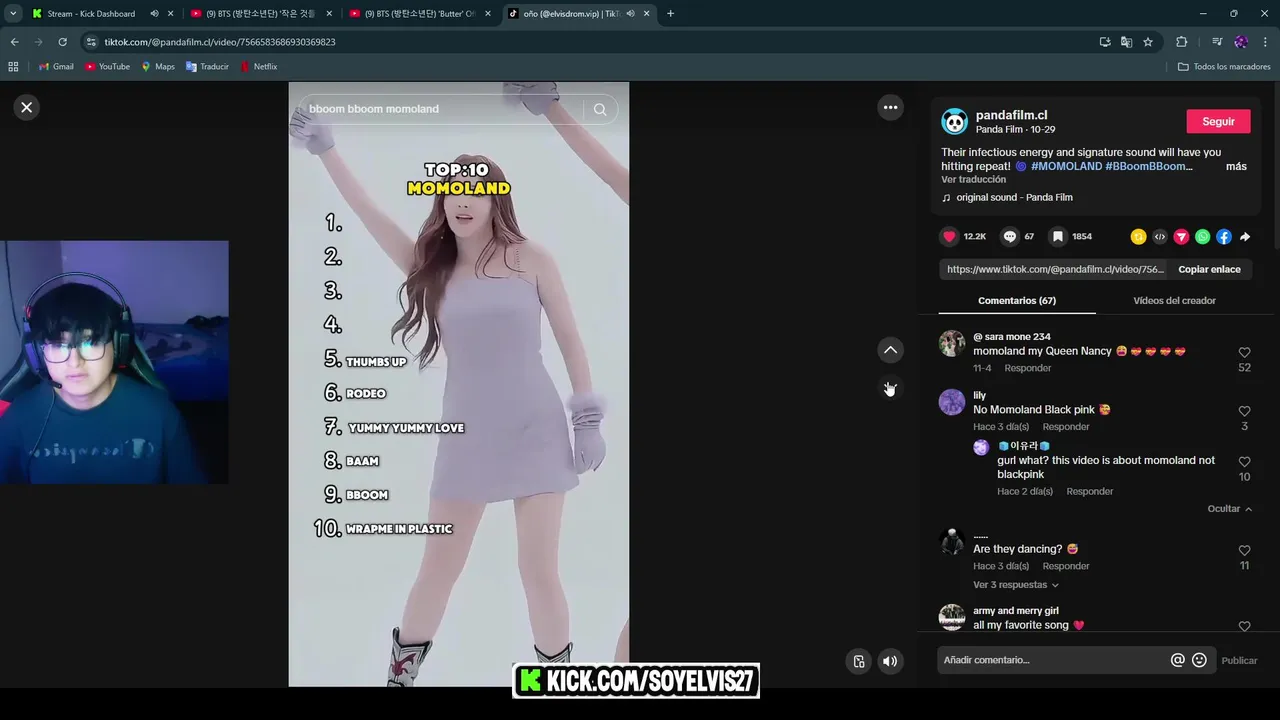1280x720 pixels.
Task: Open the Chrome media controls icon
Action: tap(1217, 42)
